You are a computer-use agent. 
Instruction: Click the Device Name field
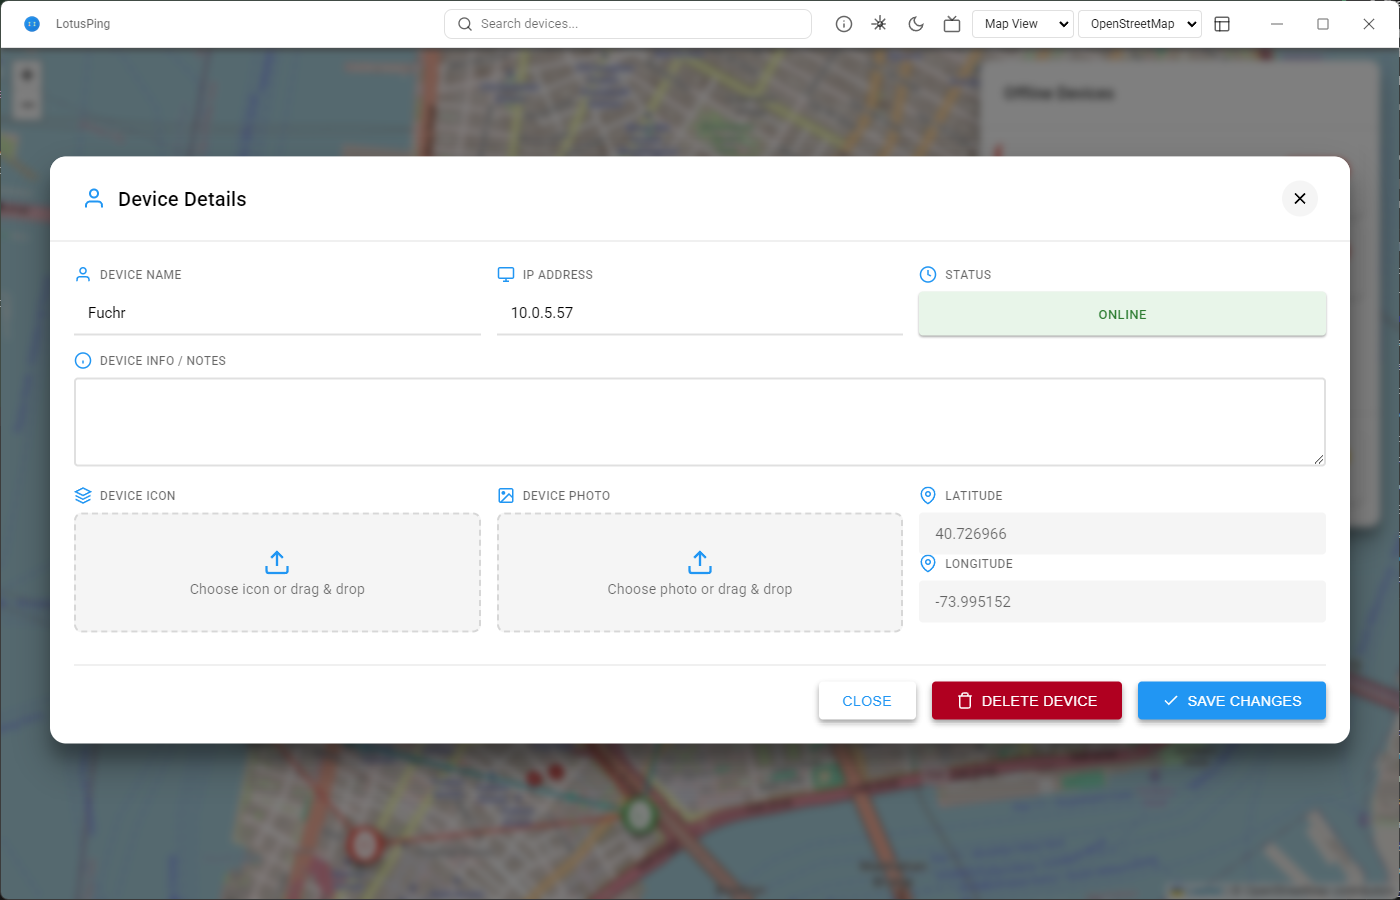coord(277,313)
